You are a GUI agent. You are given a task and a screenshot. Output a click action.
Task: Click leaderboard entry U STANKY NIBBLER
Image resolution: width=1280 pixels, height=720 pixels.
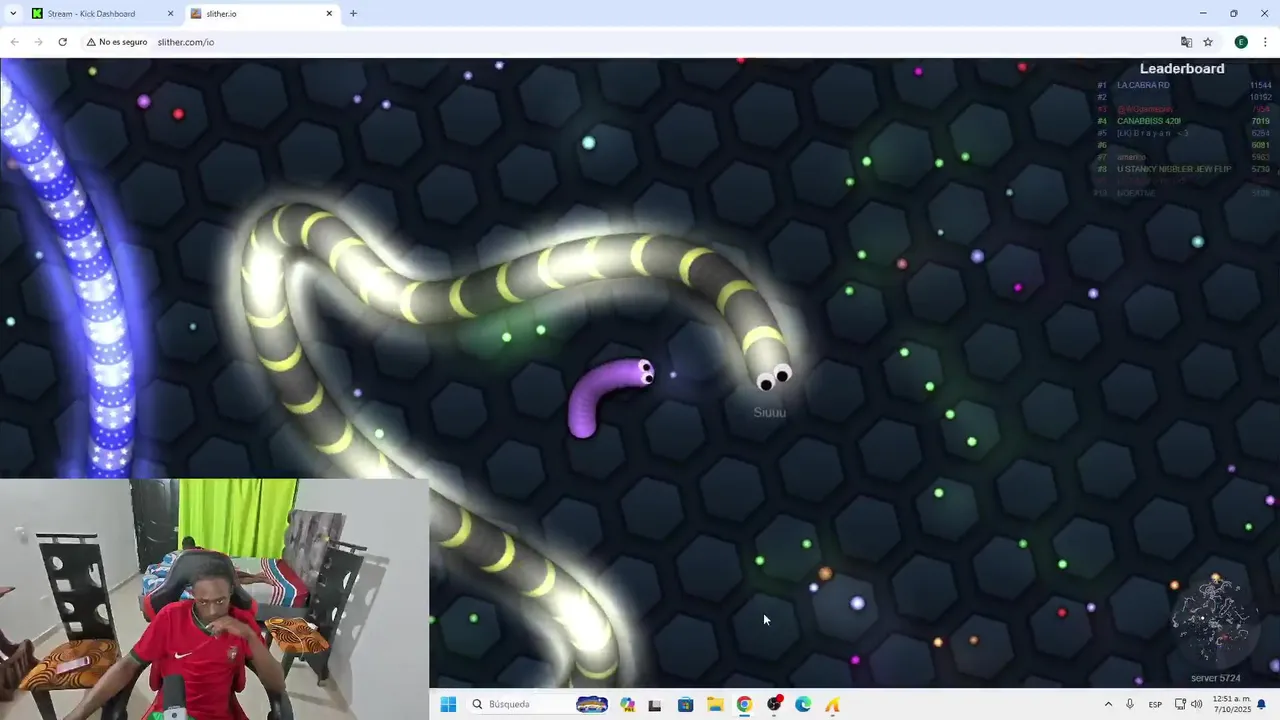click(x=1174, y=169)
